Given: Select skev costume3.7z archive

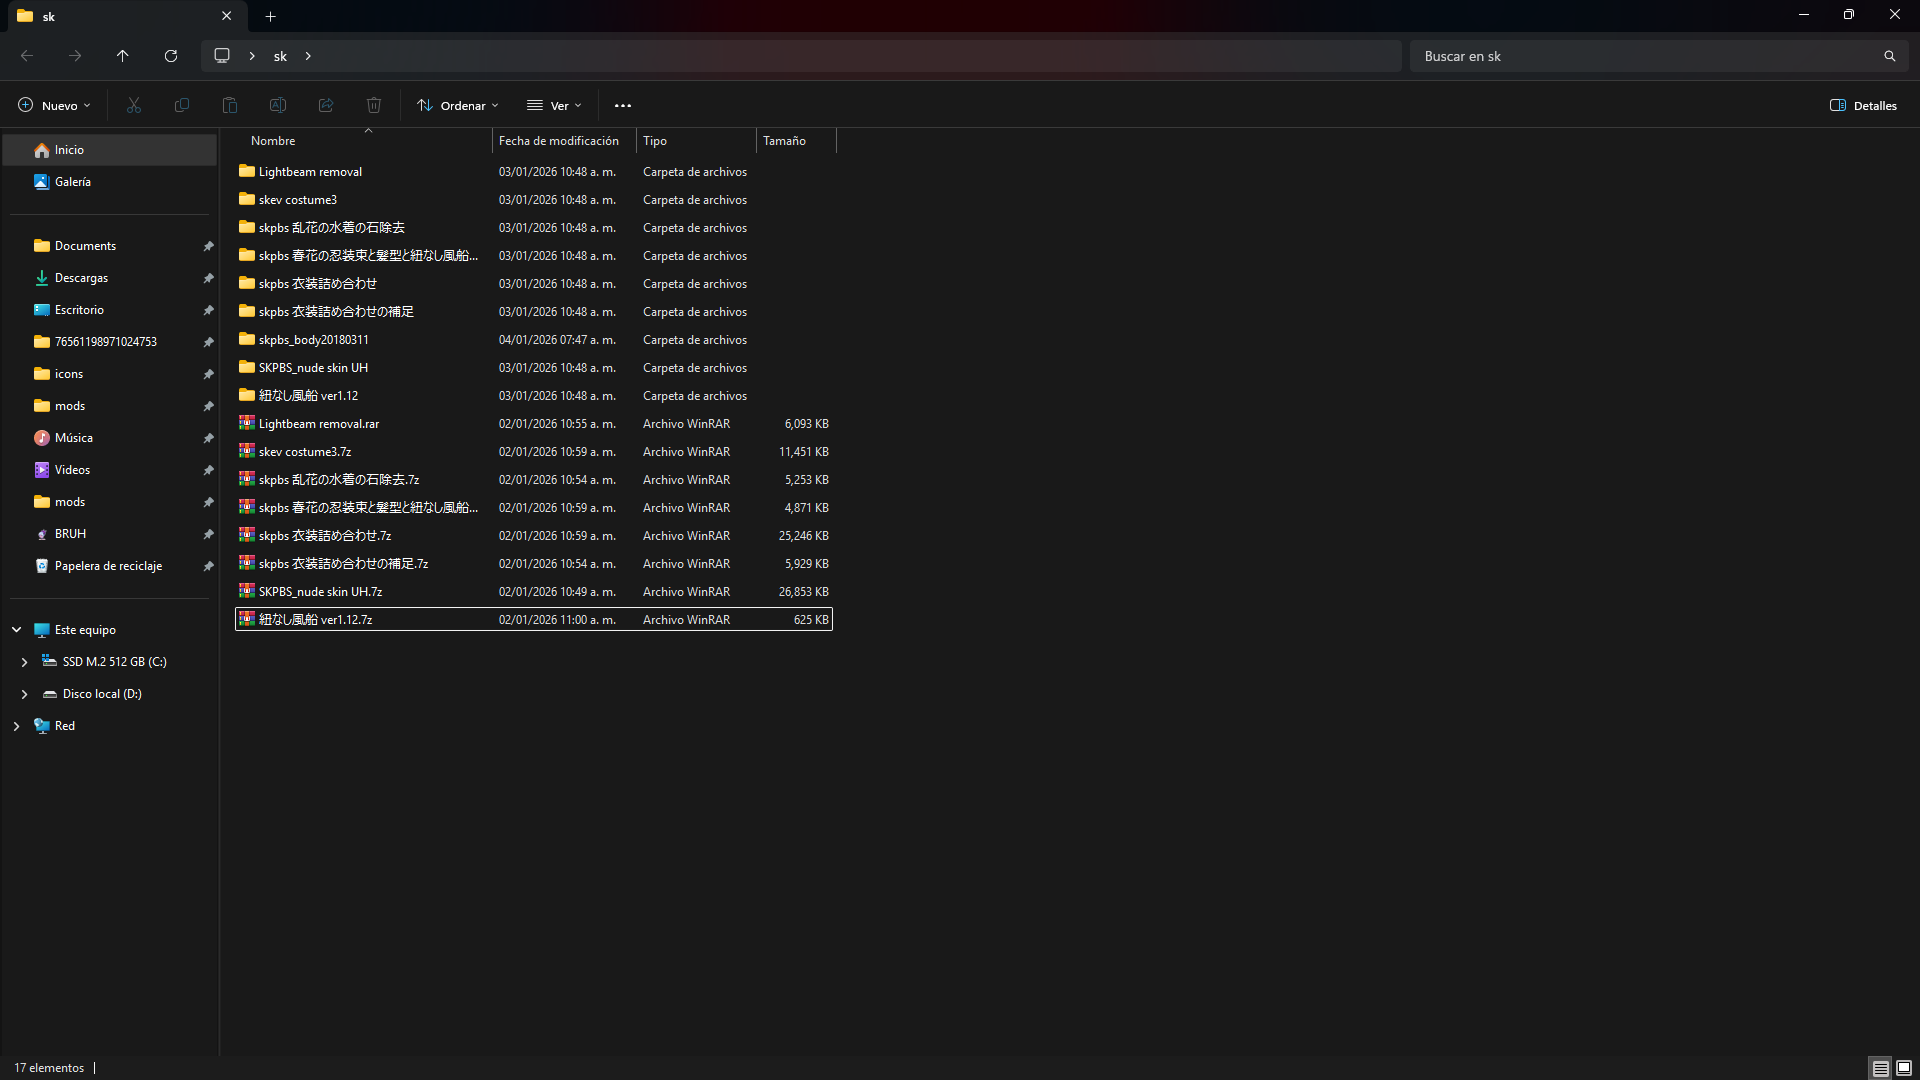Looking at the screenshot, I should pos(534,452).
